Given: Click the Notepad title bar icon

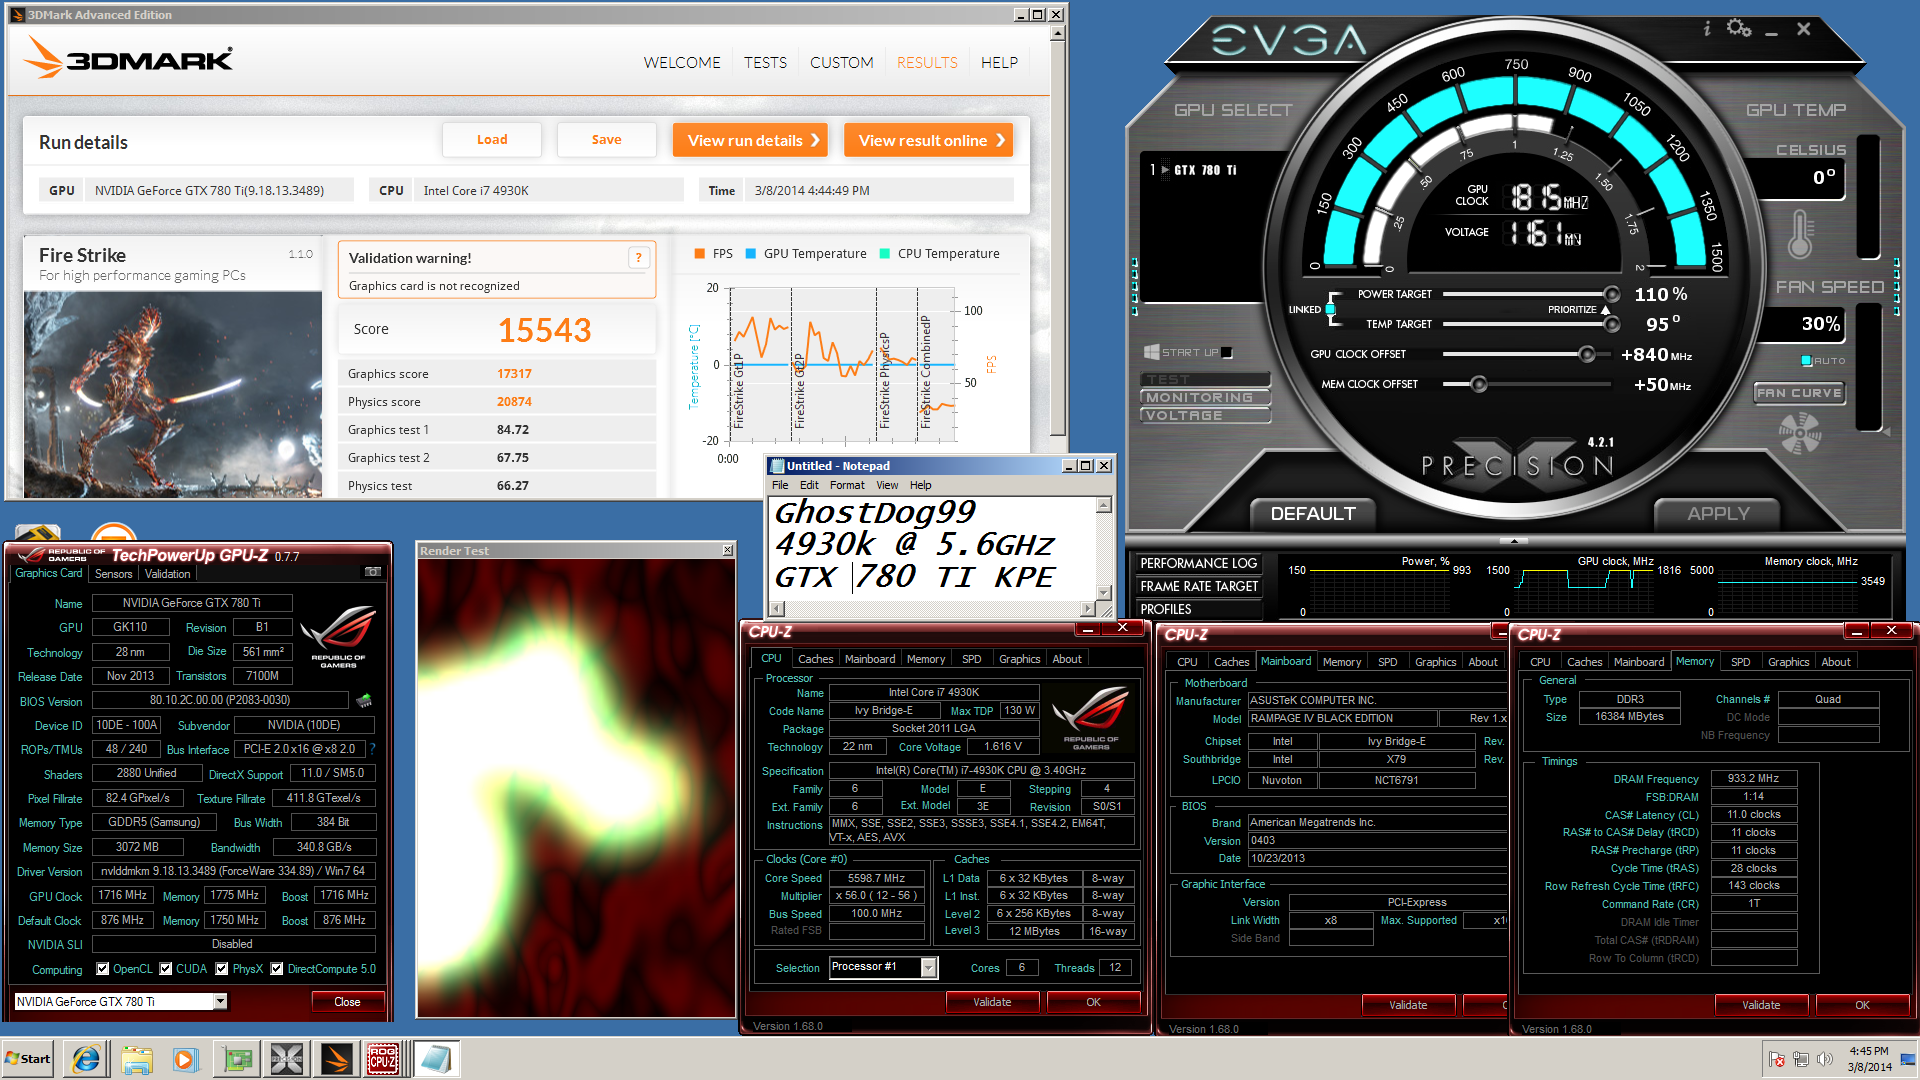Looking at the screenshot, I should [x=777, y=466].
